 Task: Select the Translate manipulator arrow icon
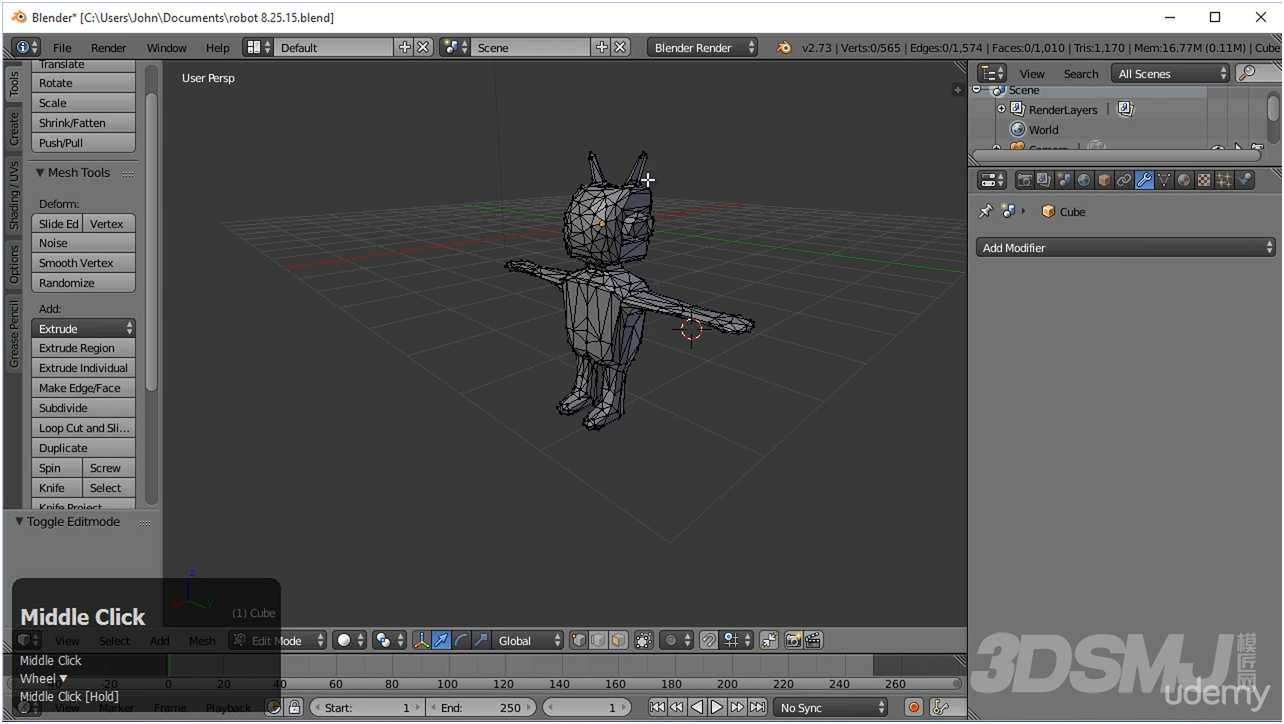tap(441, 640)
